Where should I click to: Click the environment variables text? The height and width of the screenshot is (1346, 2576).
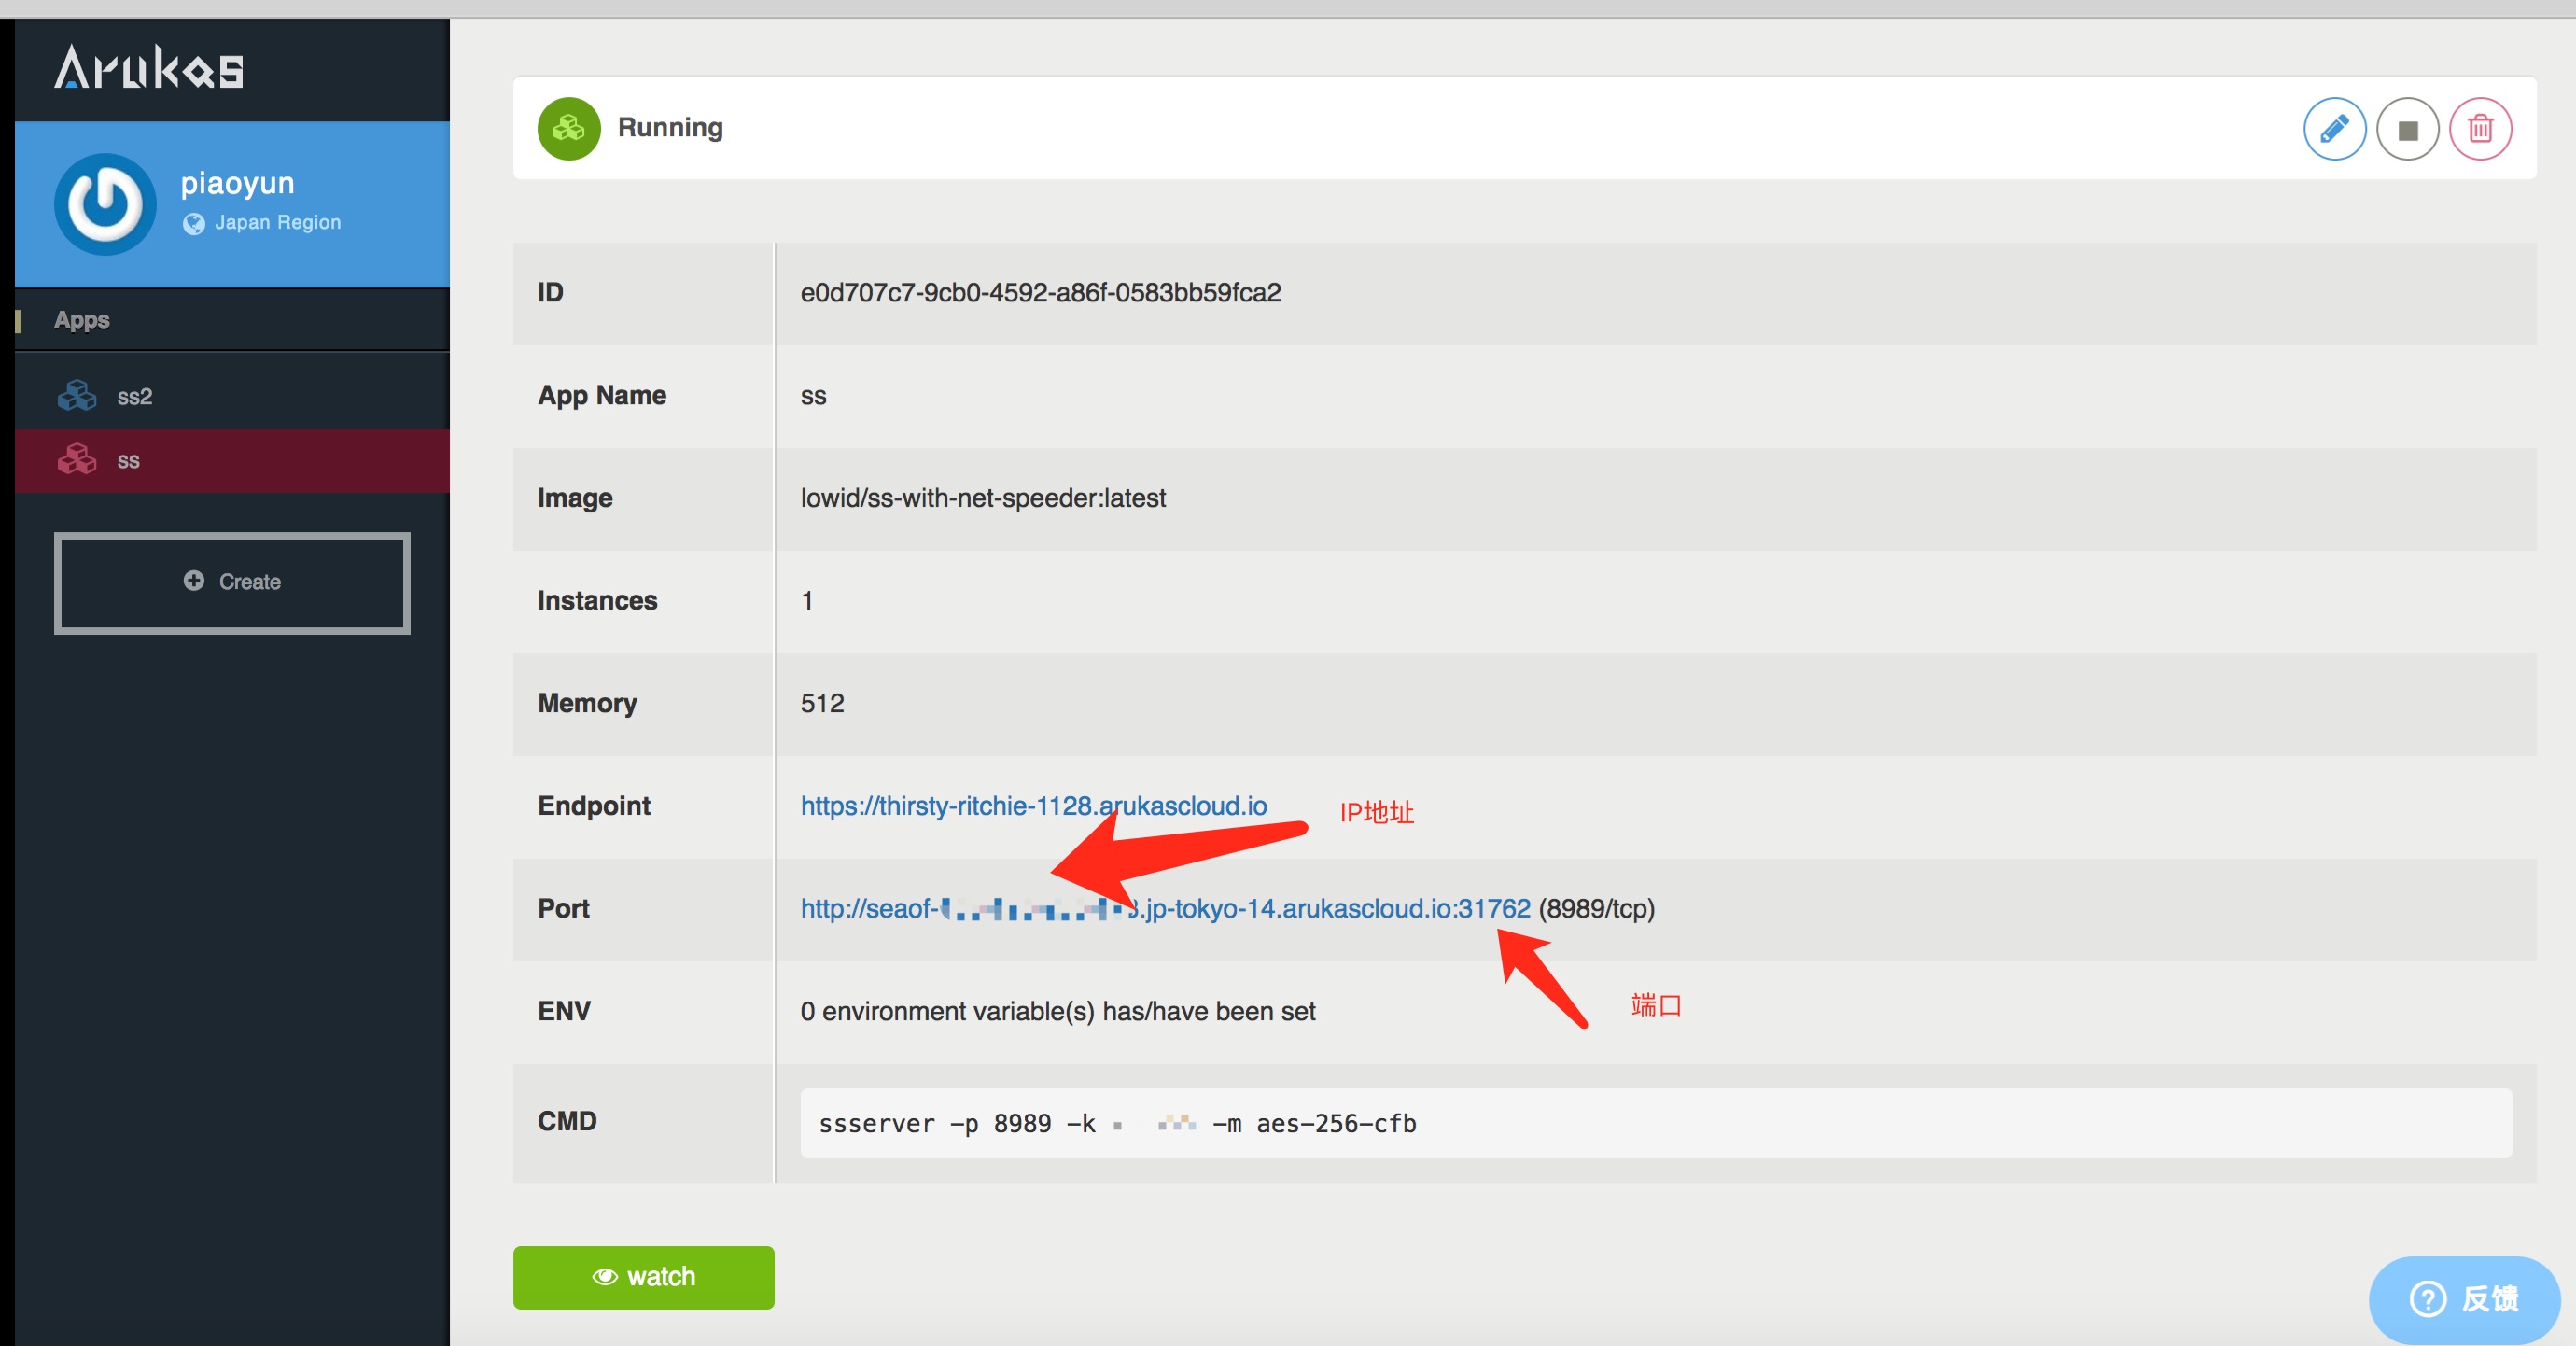click(1057, 1012)
